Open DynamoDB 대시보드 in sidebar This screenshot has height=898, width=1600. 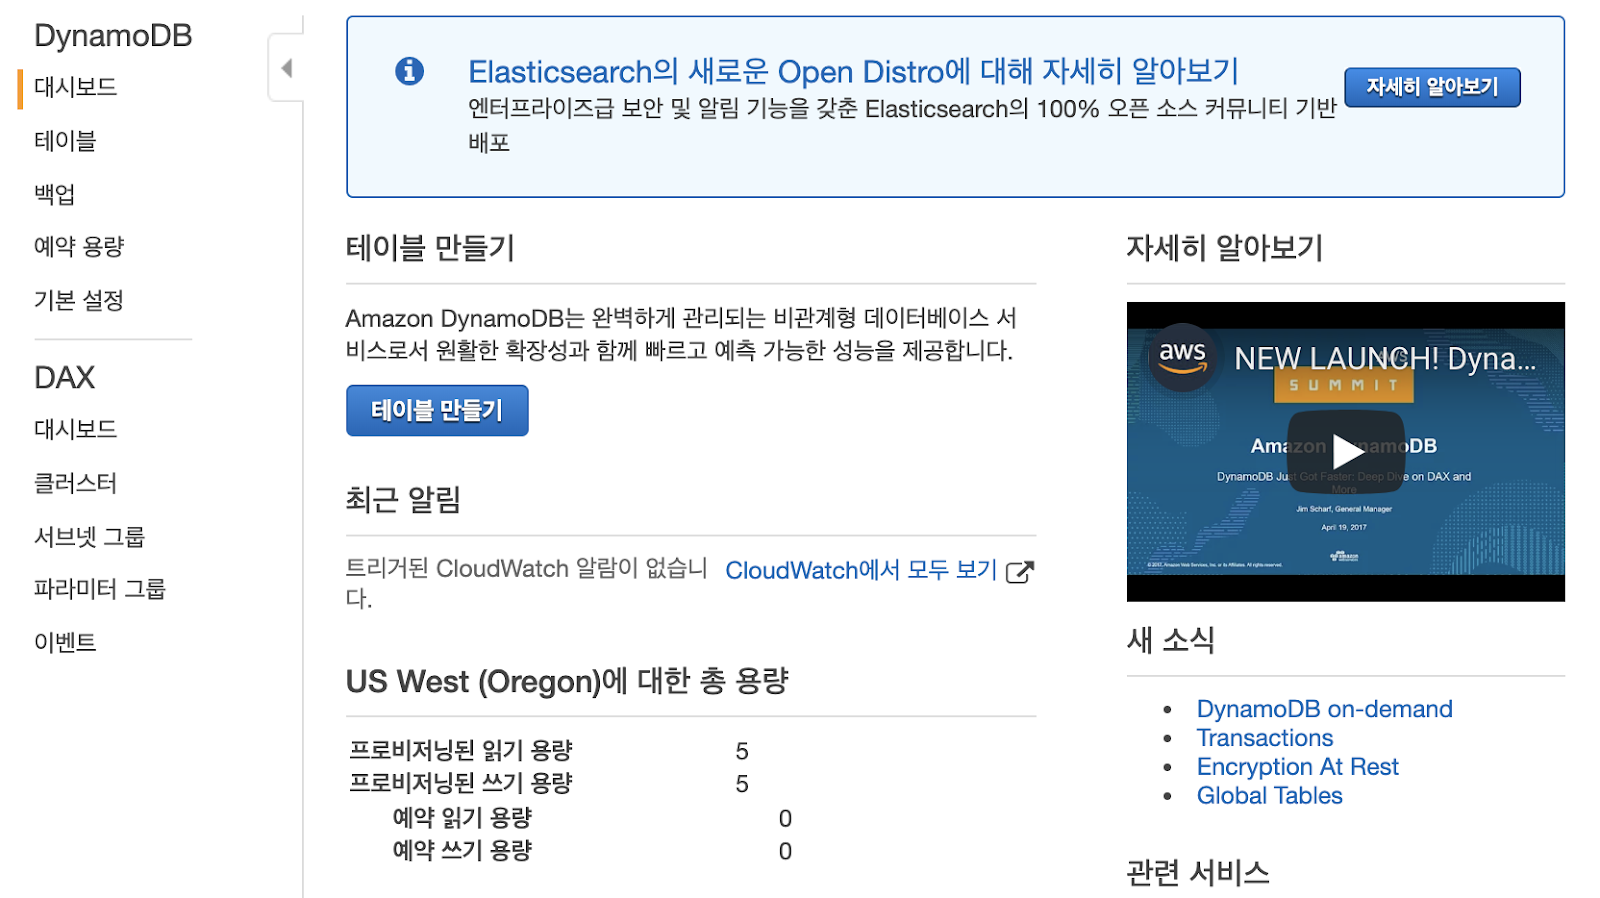[76, 87]
